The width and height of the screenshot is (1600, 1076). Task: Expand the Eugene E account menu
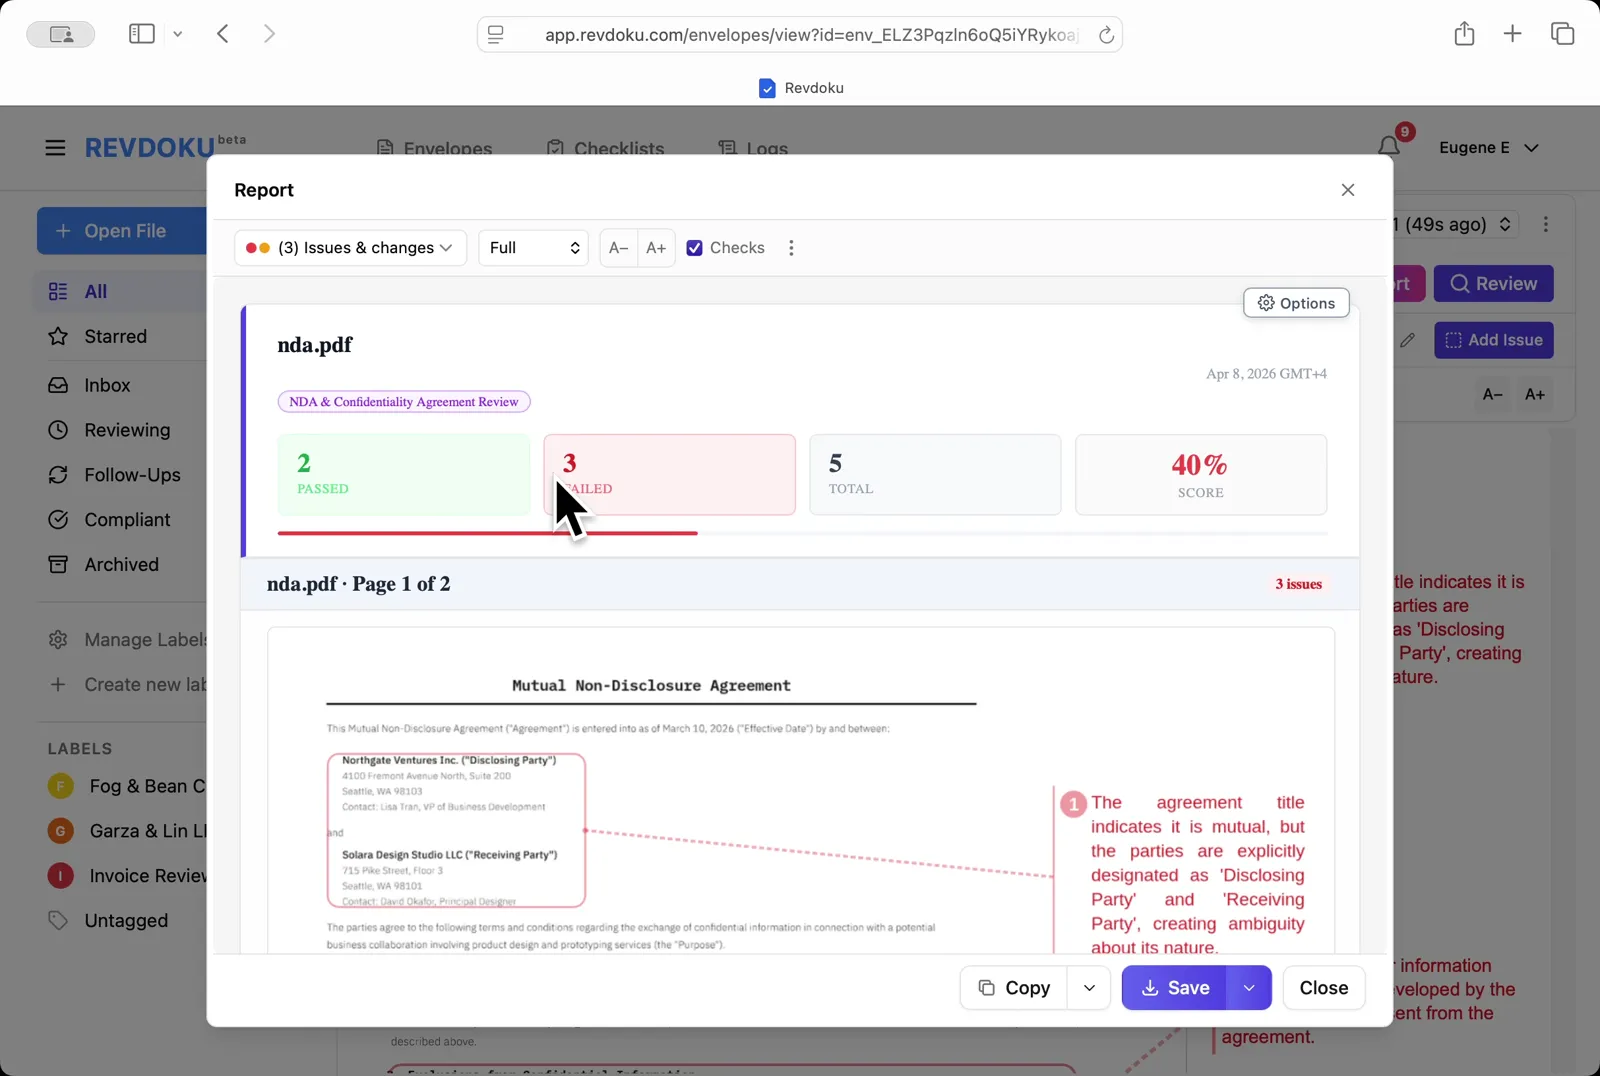coord(1489,147)
